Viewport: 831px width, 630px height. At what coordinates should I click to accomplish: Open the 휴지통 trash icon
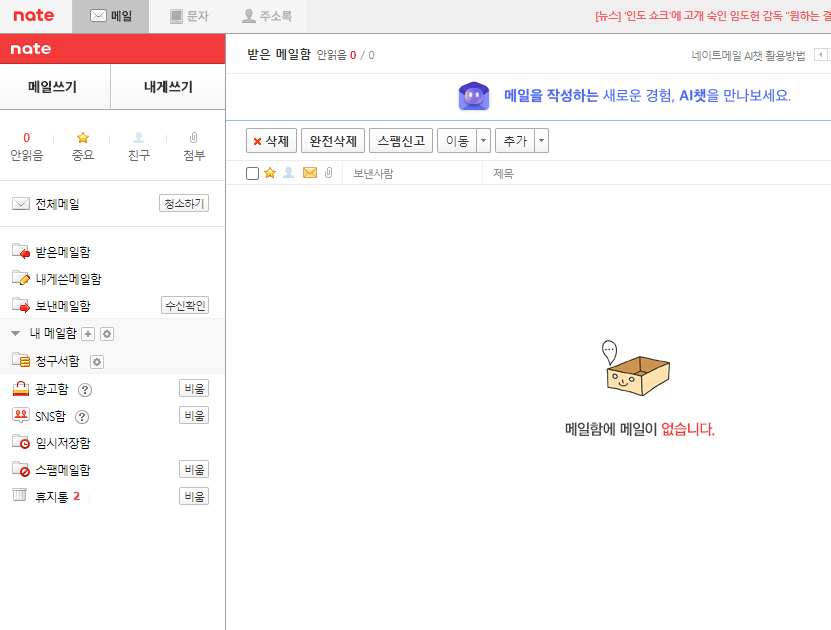(x=19, y=493)
